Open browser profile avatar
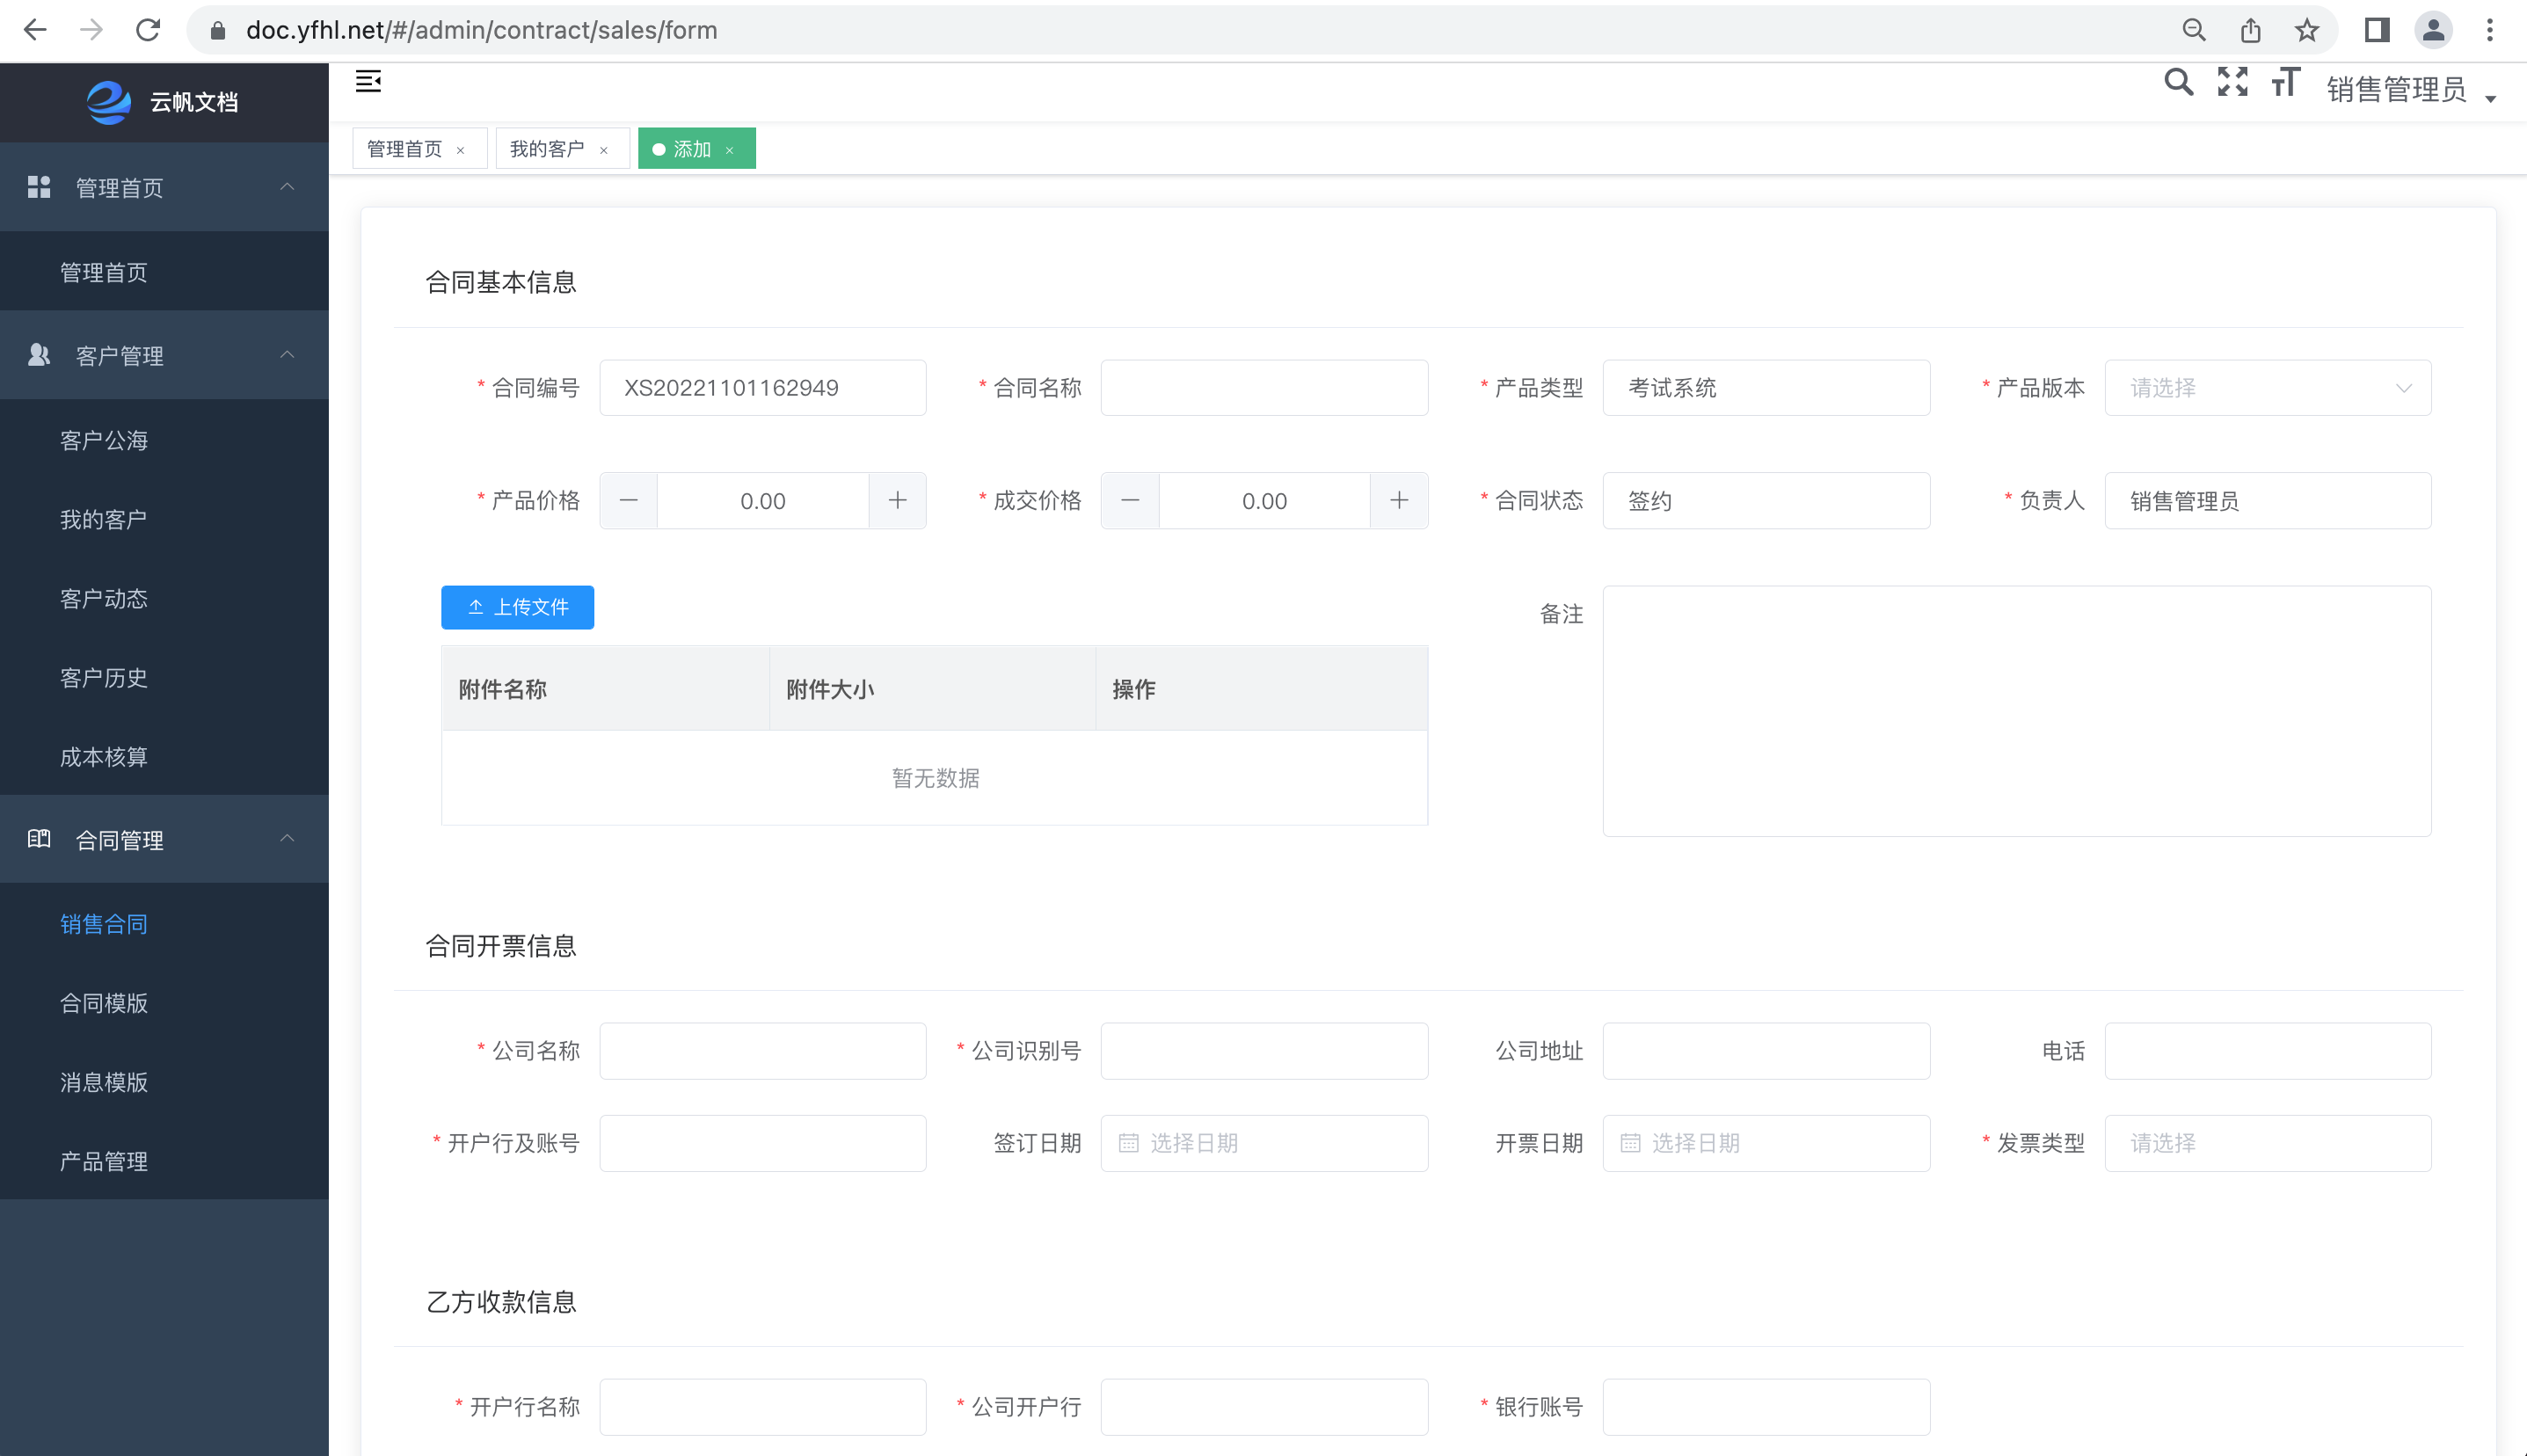 coord(2433,30)
